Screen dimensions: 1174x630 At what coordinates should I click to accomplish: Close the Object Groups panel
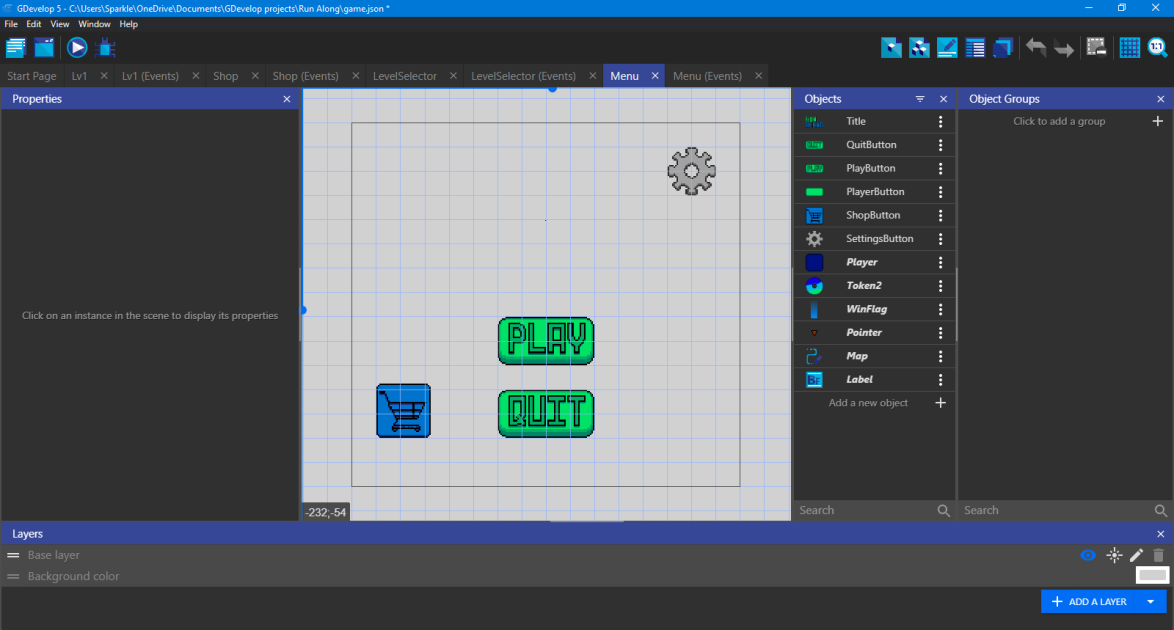1161,99
